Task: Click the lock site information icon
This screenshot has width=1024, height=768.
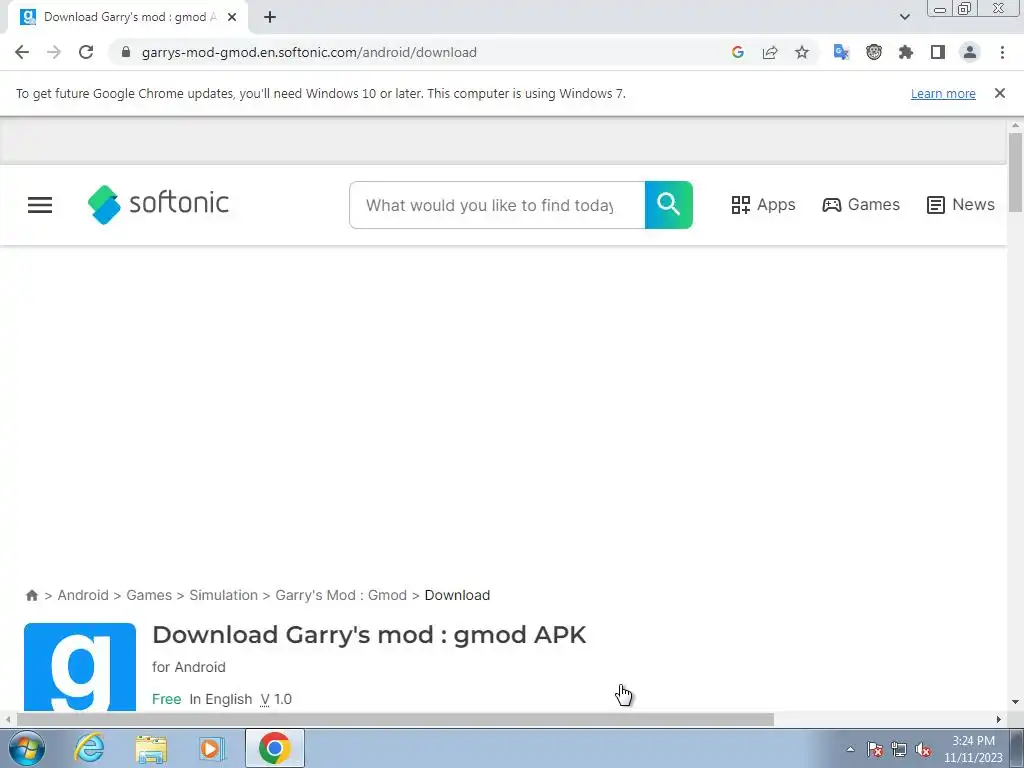Action: click(126, 52)
